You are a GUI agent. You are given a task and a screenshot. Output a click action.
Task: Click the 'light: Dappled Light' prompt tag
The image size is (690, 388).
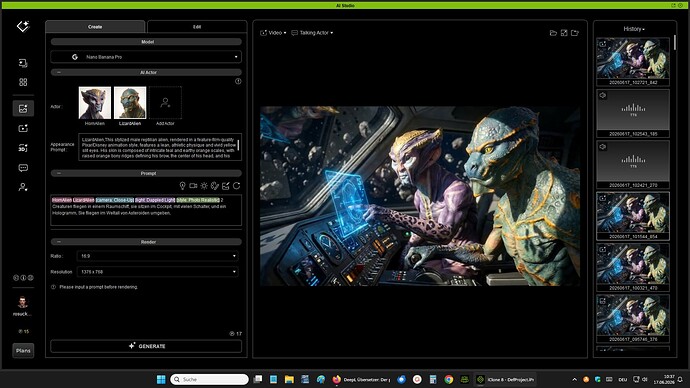click(x=155, y=200)
